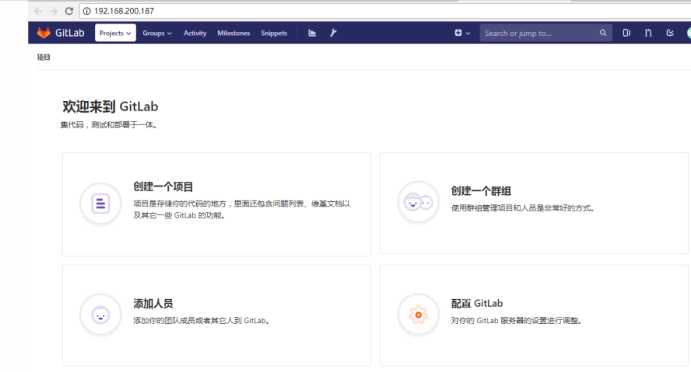Open the instance statistics chart icon
The image size is (691, 372).
tap(312, 33)
